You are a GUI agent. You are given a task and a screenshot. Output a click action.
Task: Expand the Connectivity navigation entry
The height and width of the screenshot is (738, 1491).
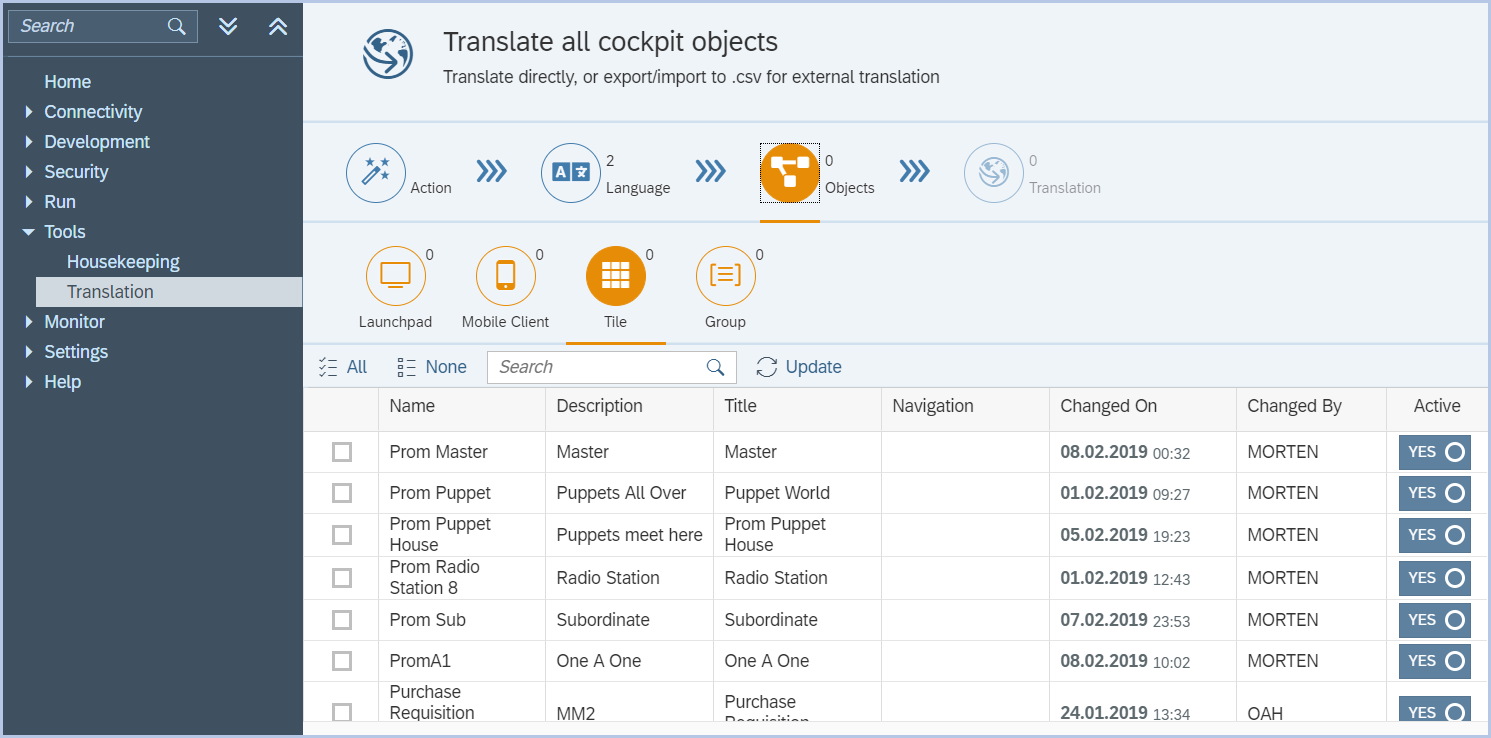coord(29,111)
